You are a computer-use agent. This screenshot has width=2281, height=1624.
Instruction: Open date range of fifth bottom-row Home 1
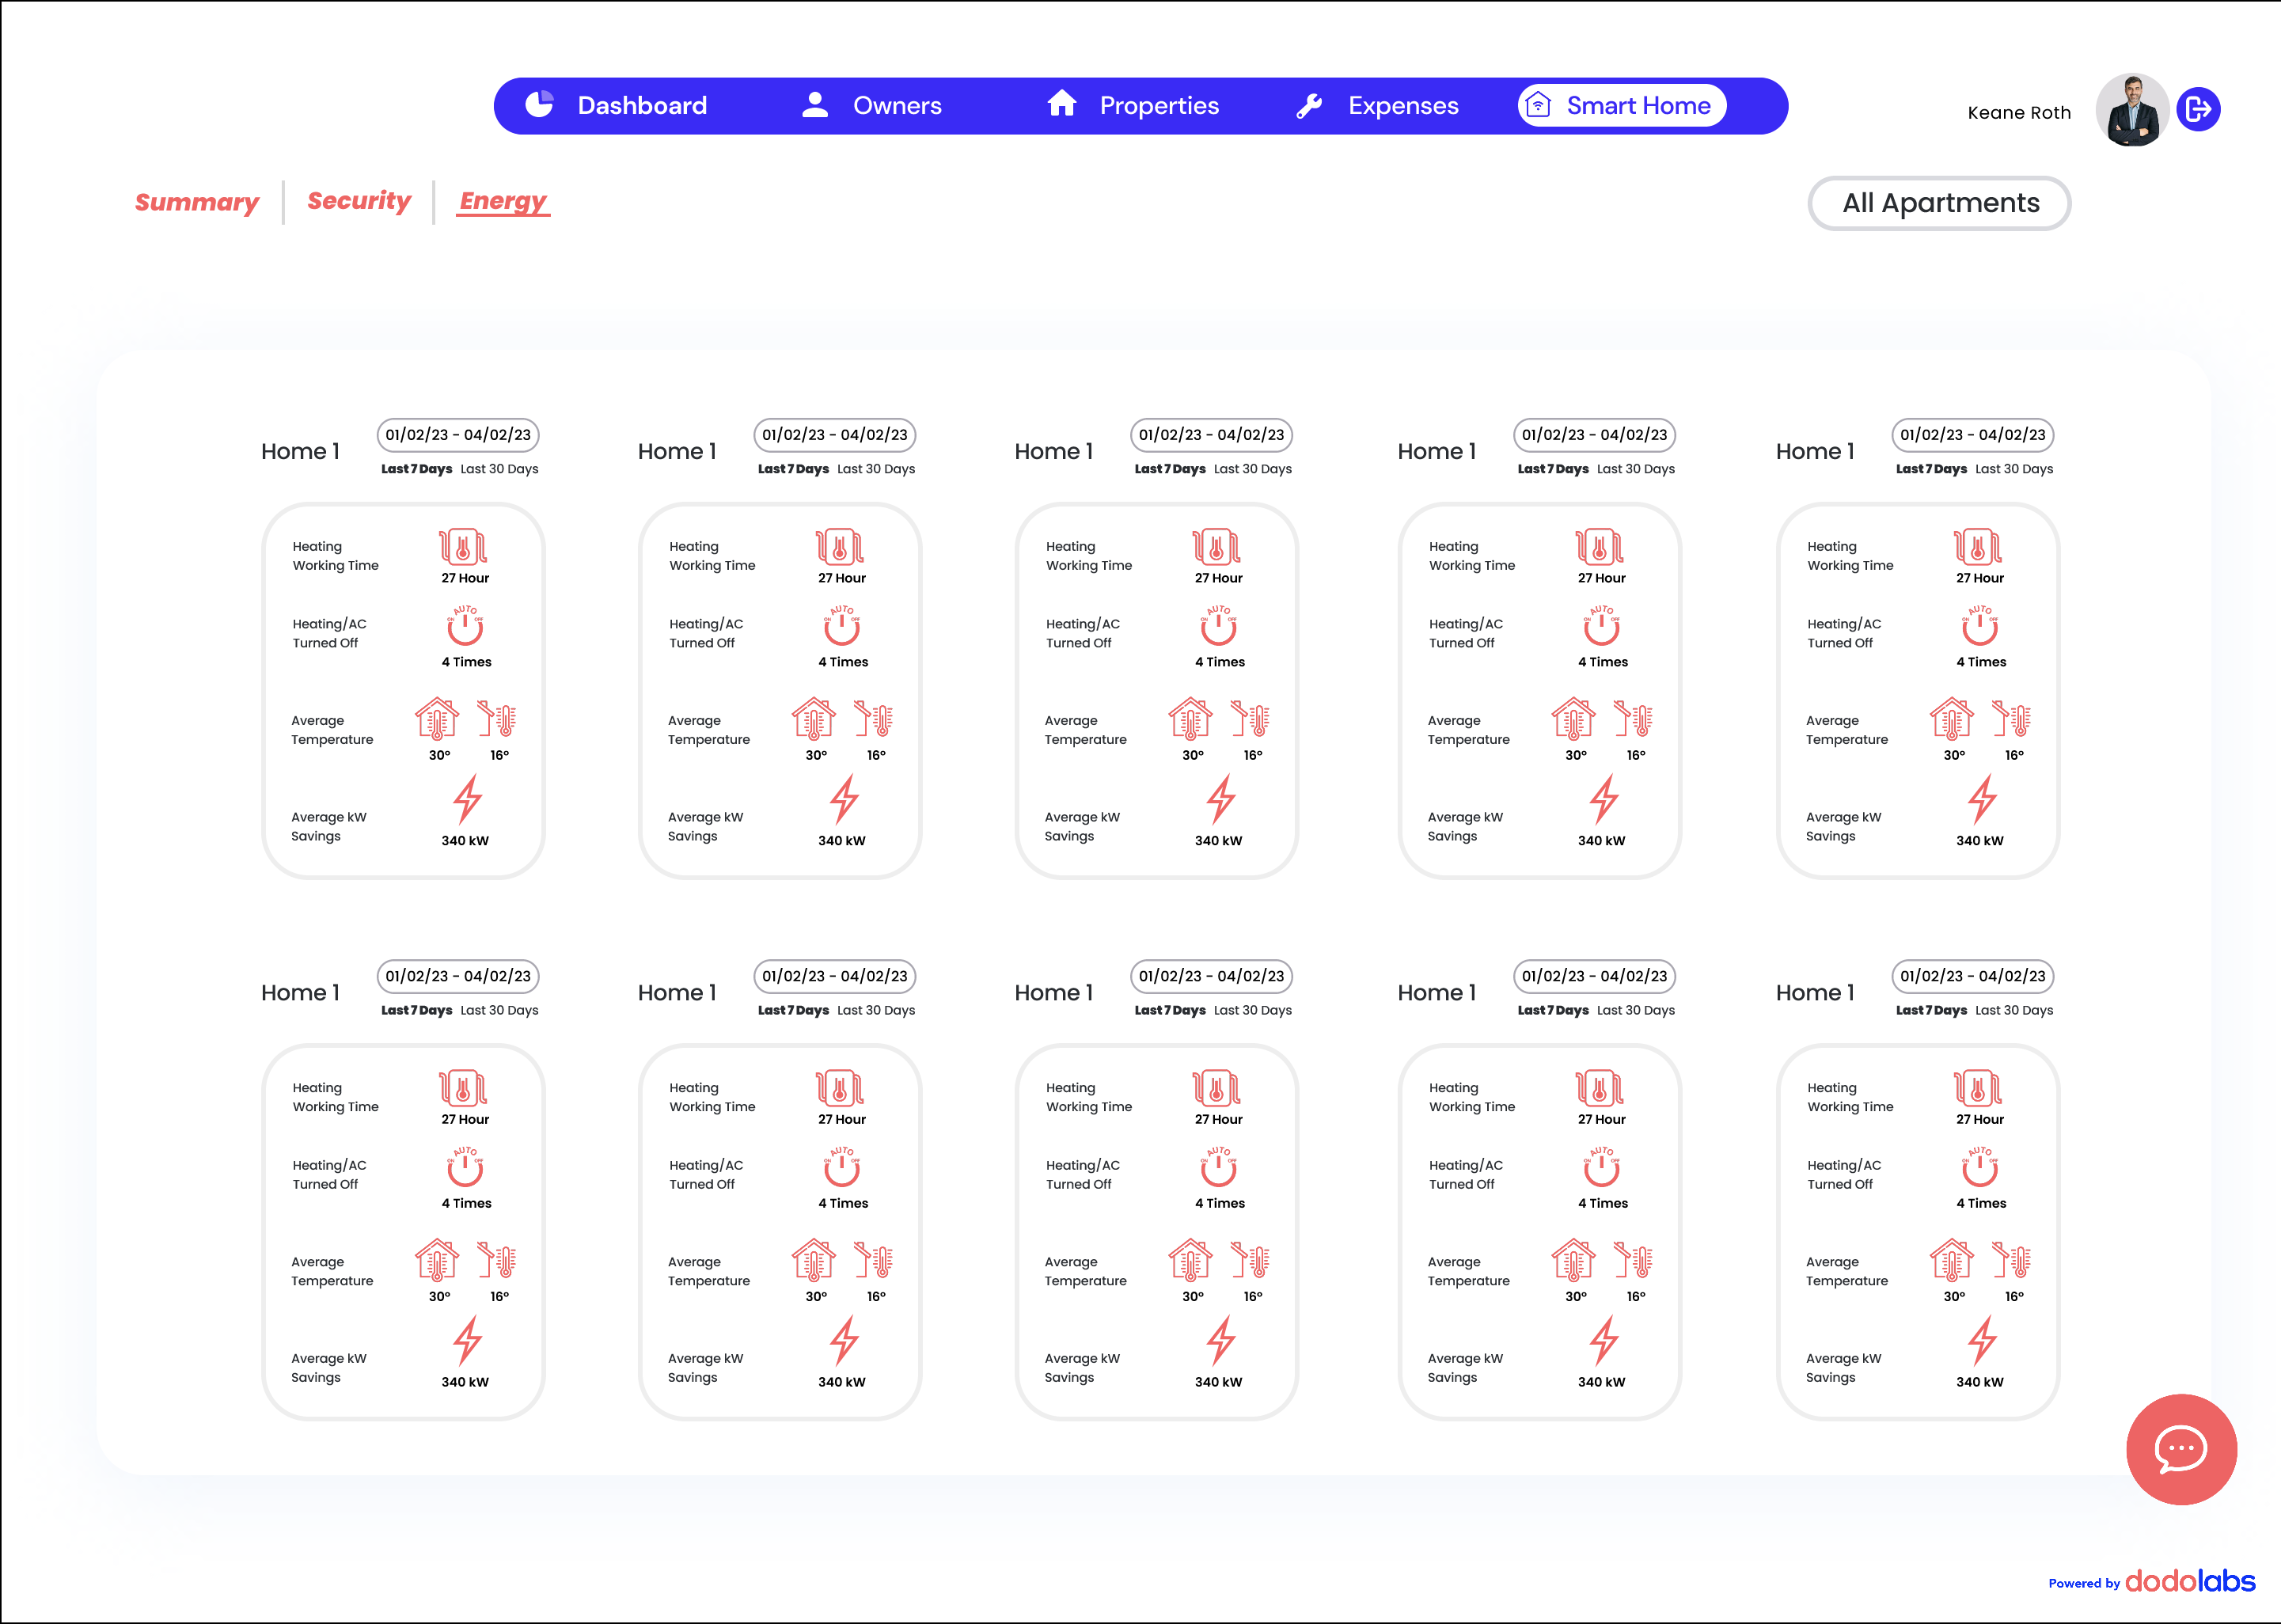coord(1973,976)
